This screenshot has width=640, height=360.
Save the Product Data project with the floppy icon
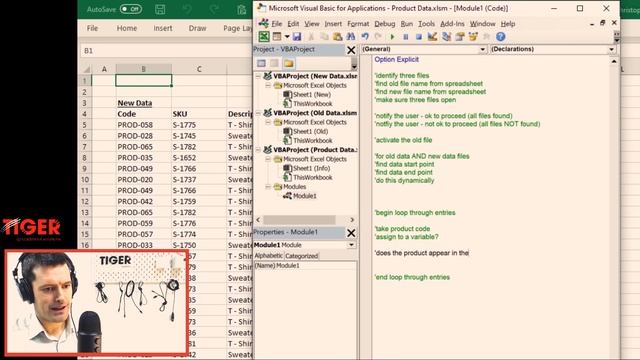click(297, 37)
